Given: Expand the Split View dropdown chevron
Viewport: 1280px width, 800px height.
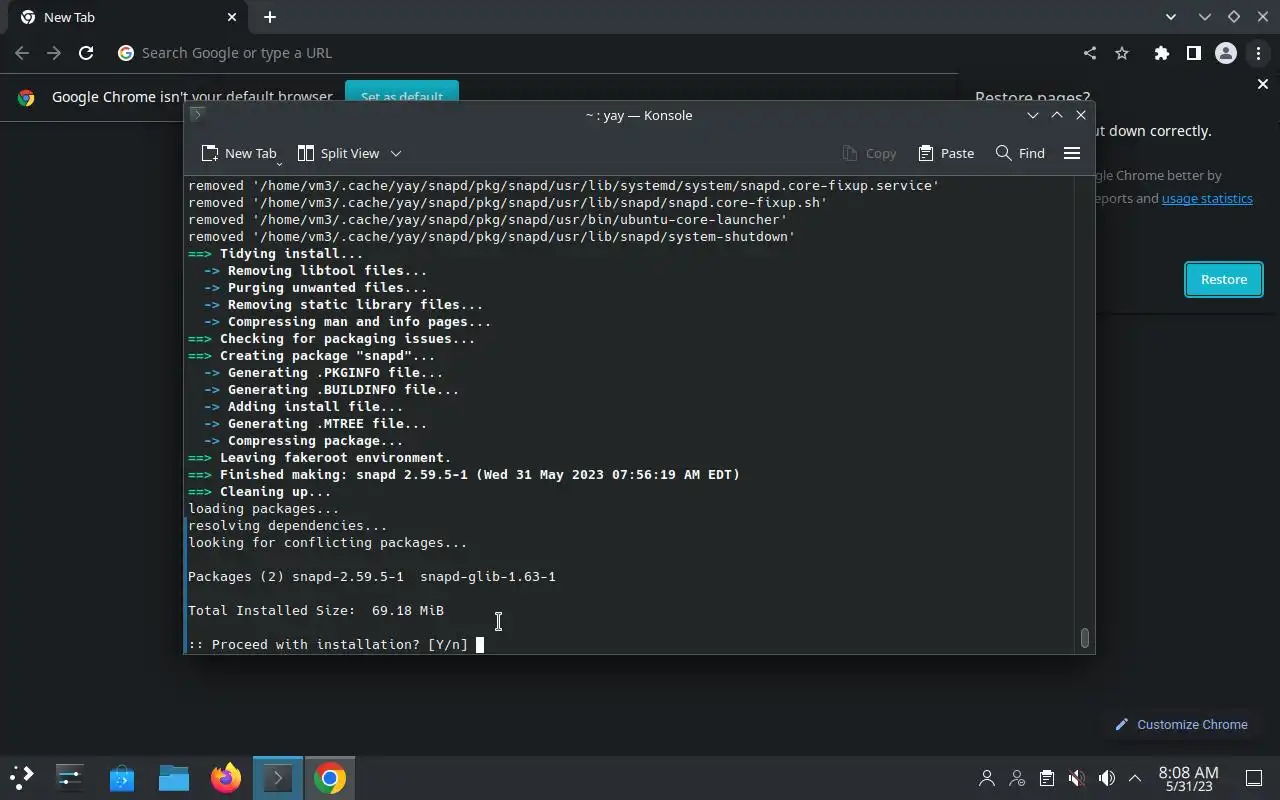Looking at the screenshot, I should (x=396, y=153).
